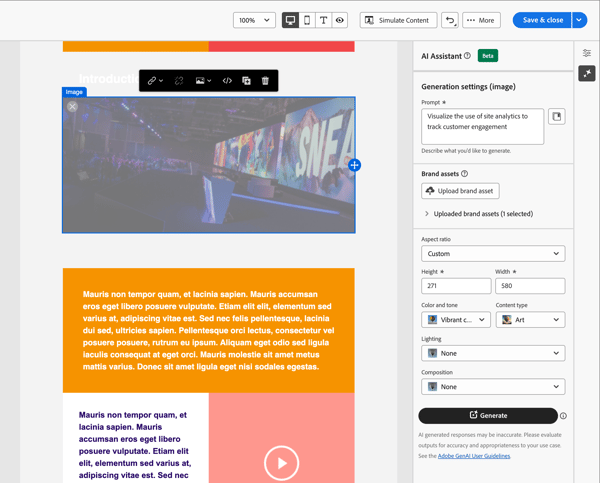This screenshot has height=483, width=600.
Task: Open the Aspect ratio Custom dropdown
Action: pos(493,254)
